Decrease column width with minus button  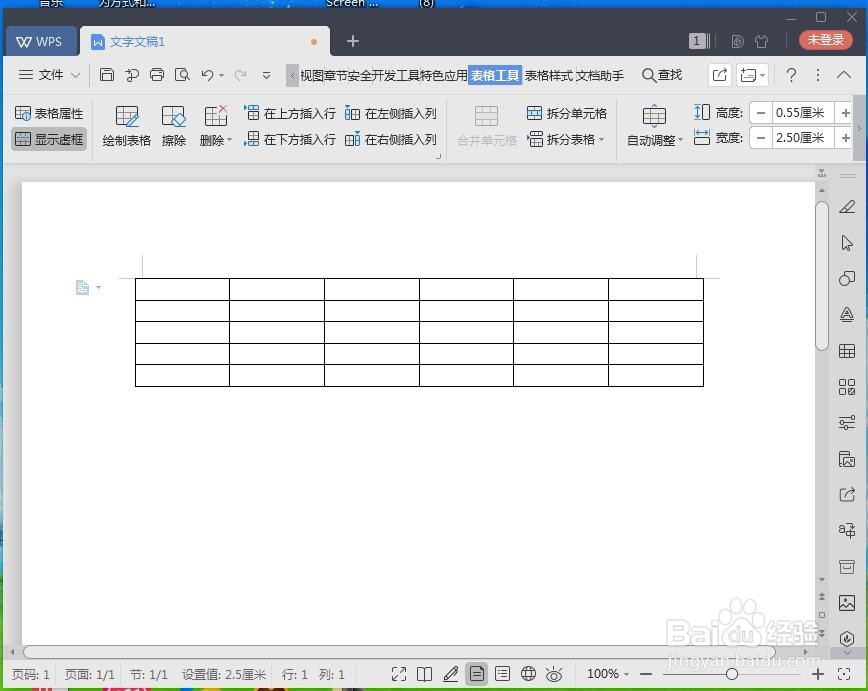coord(761,138)
